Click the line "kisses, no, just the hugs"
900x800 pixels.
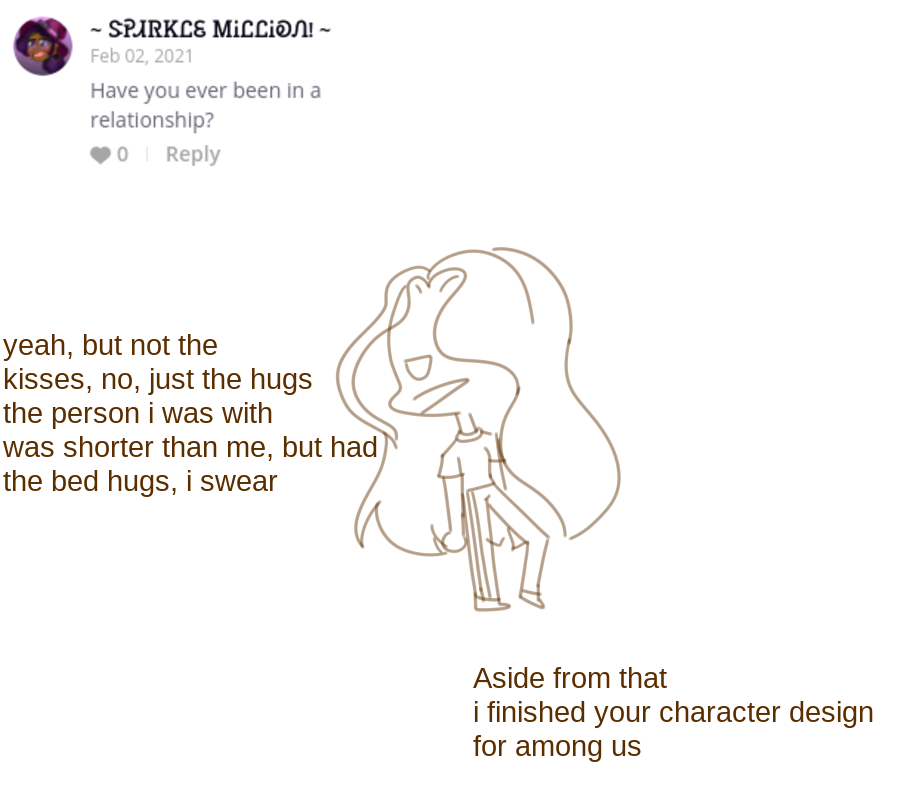157,380
